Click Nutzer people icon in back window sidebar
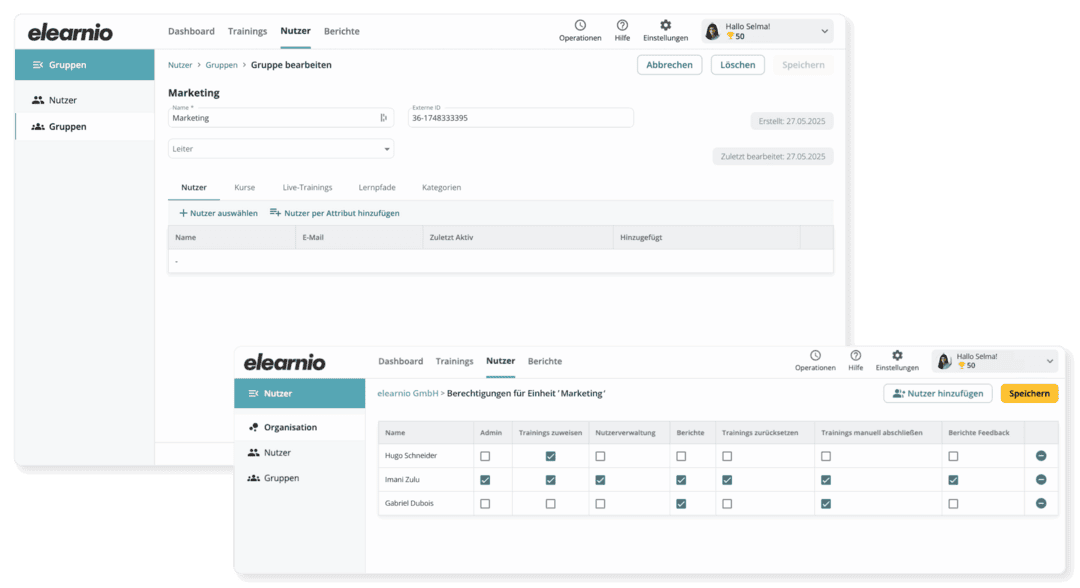 coord(38,101)
